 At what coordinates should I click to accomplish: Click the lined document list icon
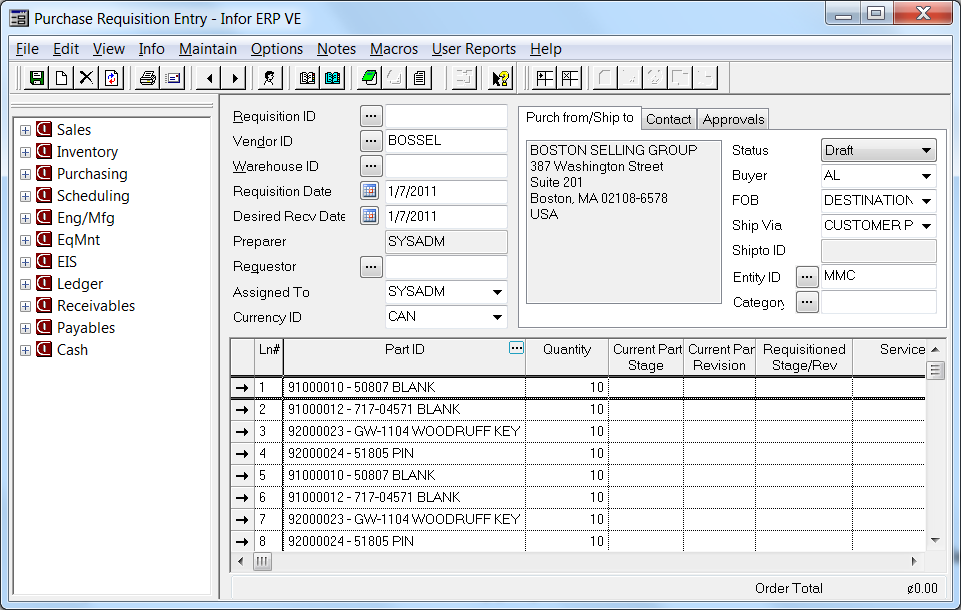(x=420, y=78)
